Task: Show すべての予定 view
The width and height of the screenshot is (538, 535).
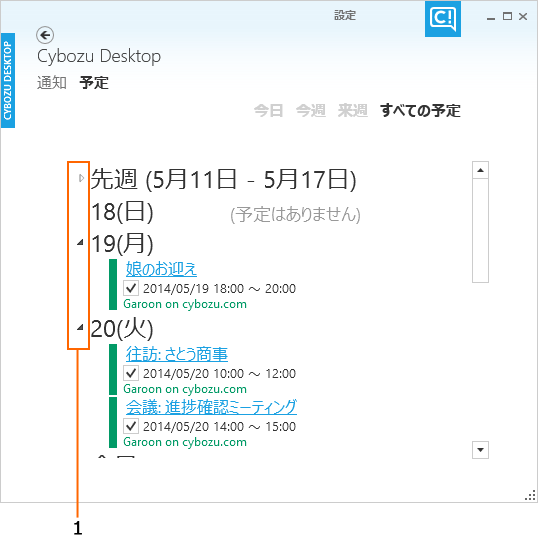Action: (x=420, y=111)
